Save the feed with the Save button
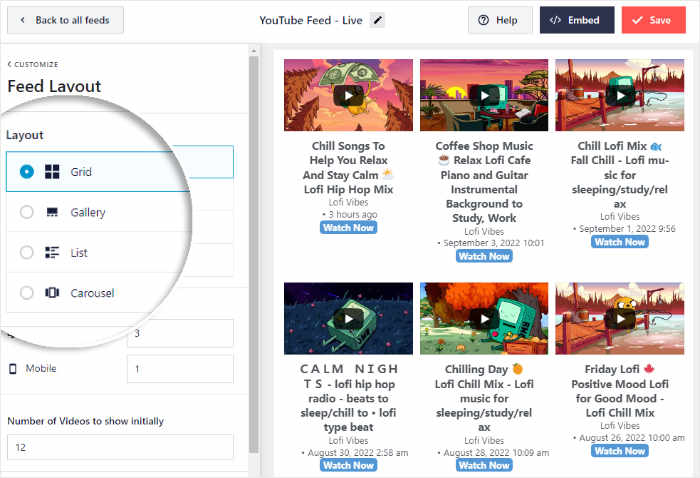700x478 pixels. 654,20
